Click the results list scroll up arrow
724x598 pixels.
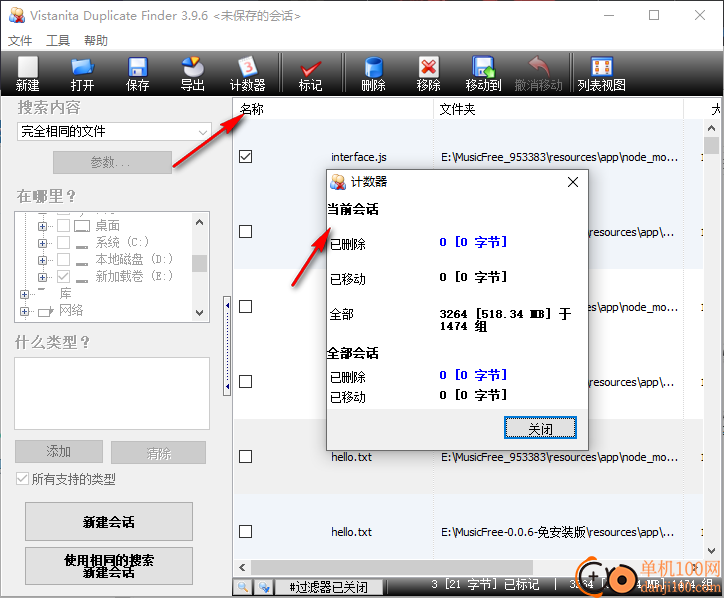pos(712,128)
